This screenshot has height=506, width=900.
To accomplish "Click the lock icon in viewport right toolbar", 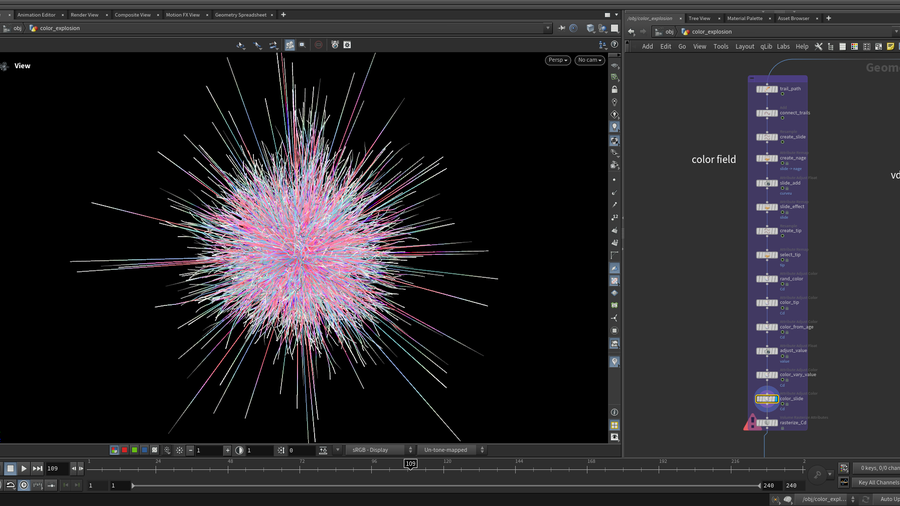I will pos(614,90).
